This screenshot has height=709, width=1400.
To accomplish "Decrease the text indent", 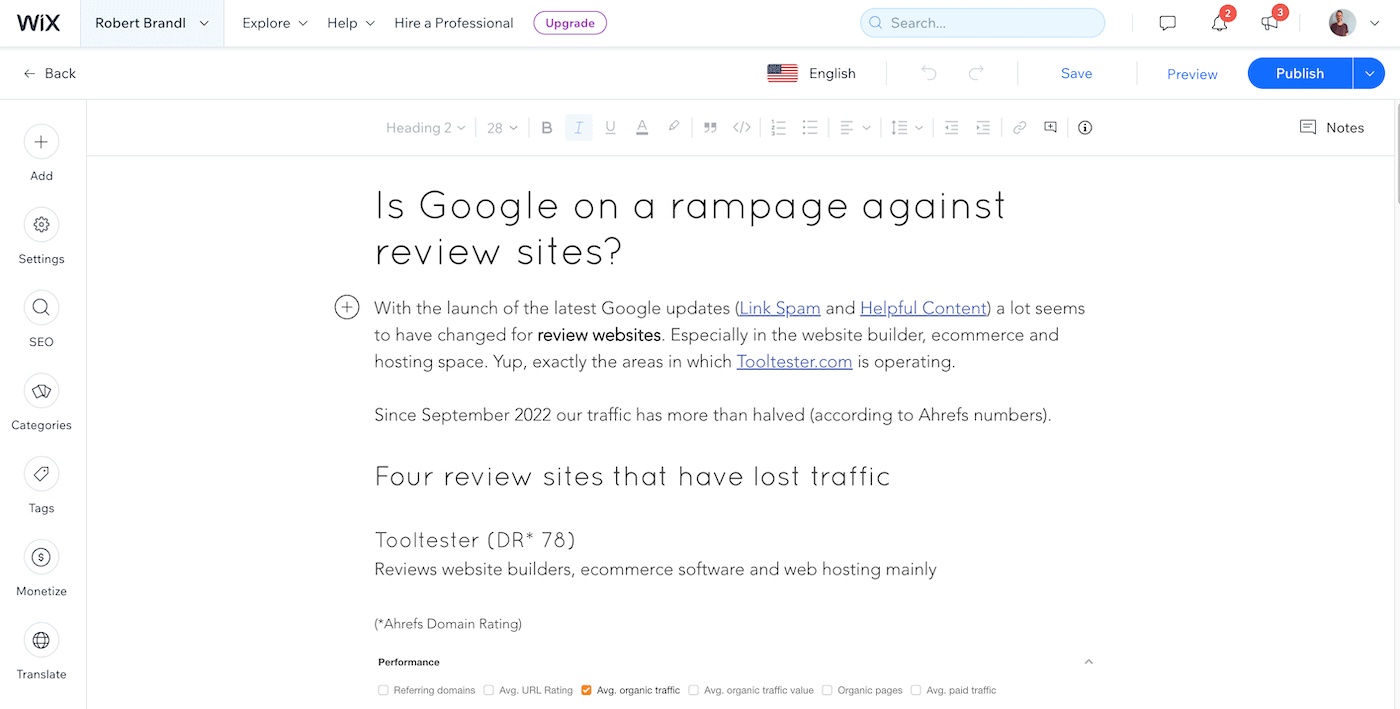I will [951, 128].
